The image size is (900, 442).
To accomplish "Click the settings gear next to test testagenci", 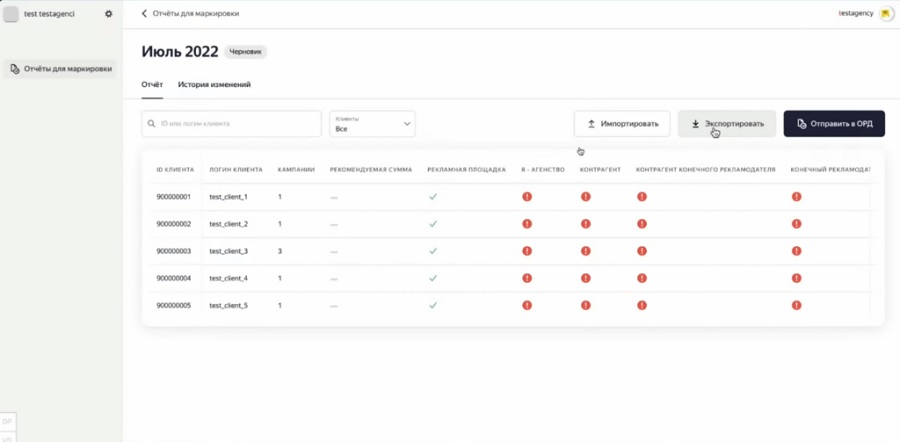I will [x=109, y=14].
